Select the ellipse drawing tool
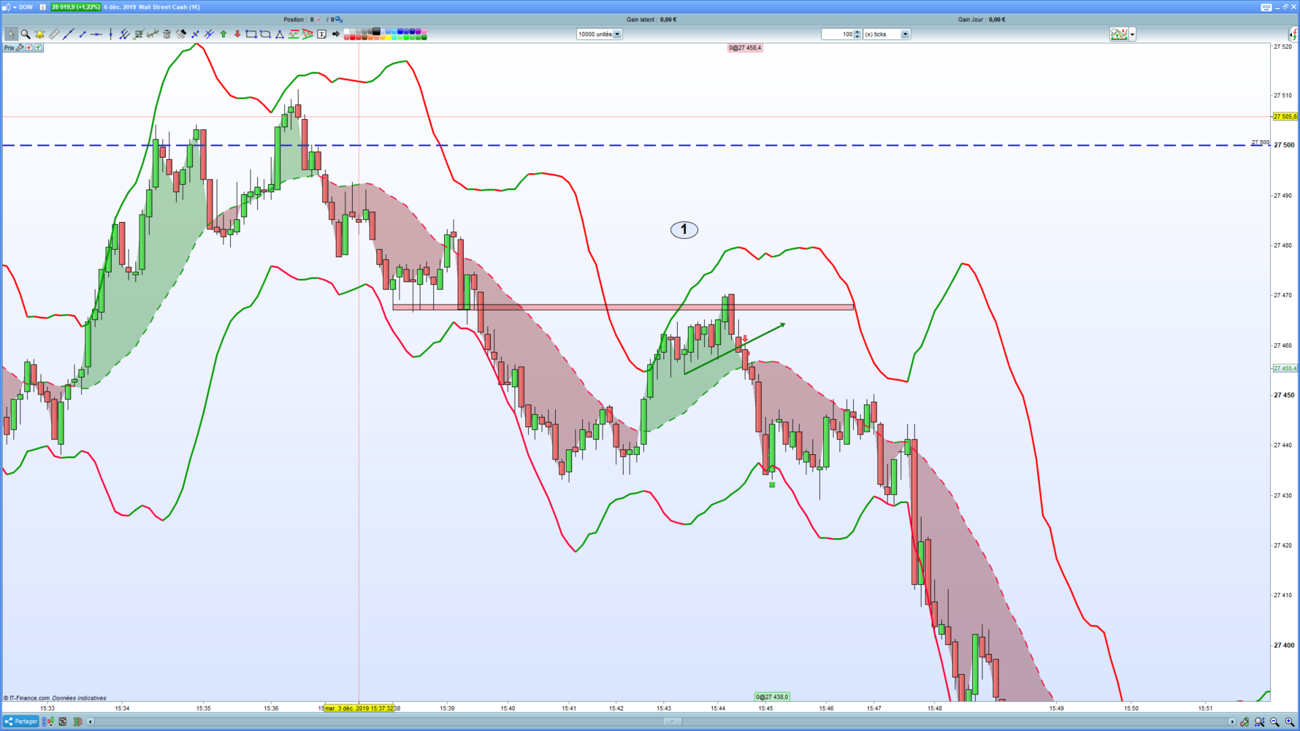The height and width of the screenshot is (731, 1300). (x=265, y=34)
